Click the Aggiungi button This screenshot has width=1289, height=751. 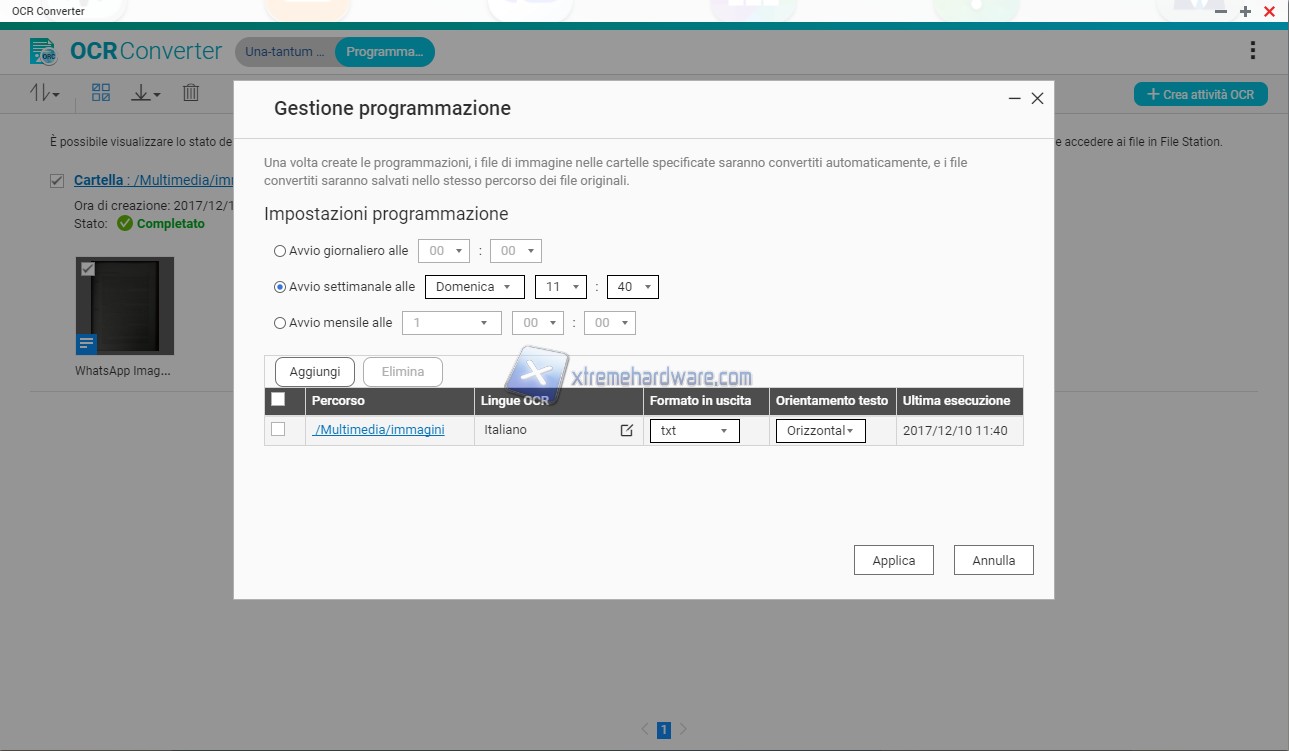coord(315,372)
